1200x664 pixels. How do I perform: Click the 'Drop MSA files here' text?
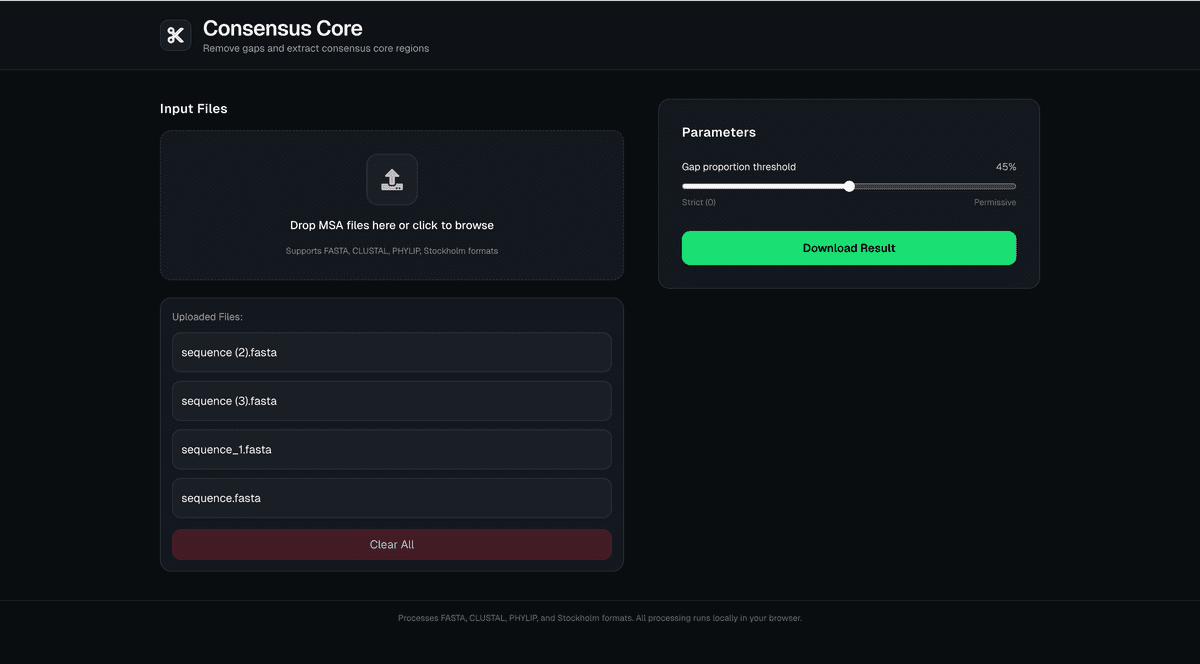pyautogui.click(x=391, y=225)
